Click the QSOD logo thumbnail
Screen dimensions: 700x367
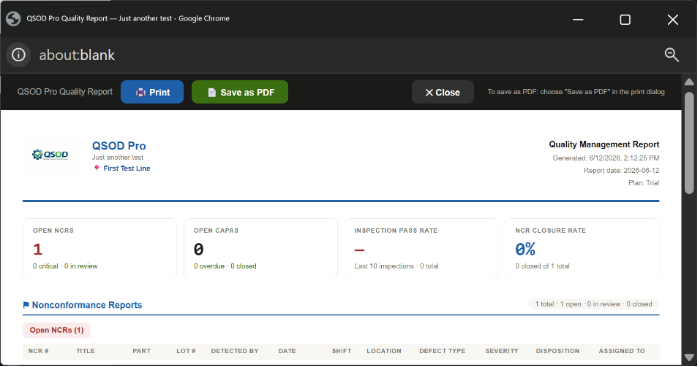pyautogui.click(x=50, y=155)
